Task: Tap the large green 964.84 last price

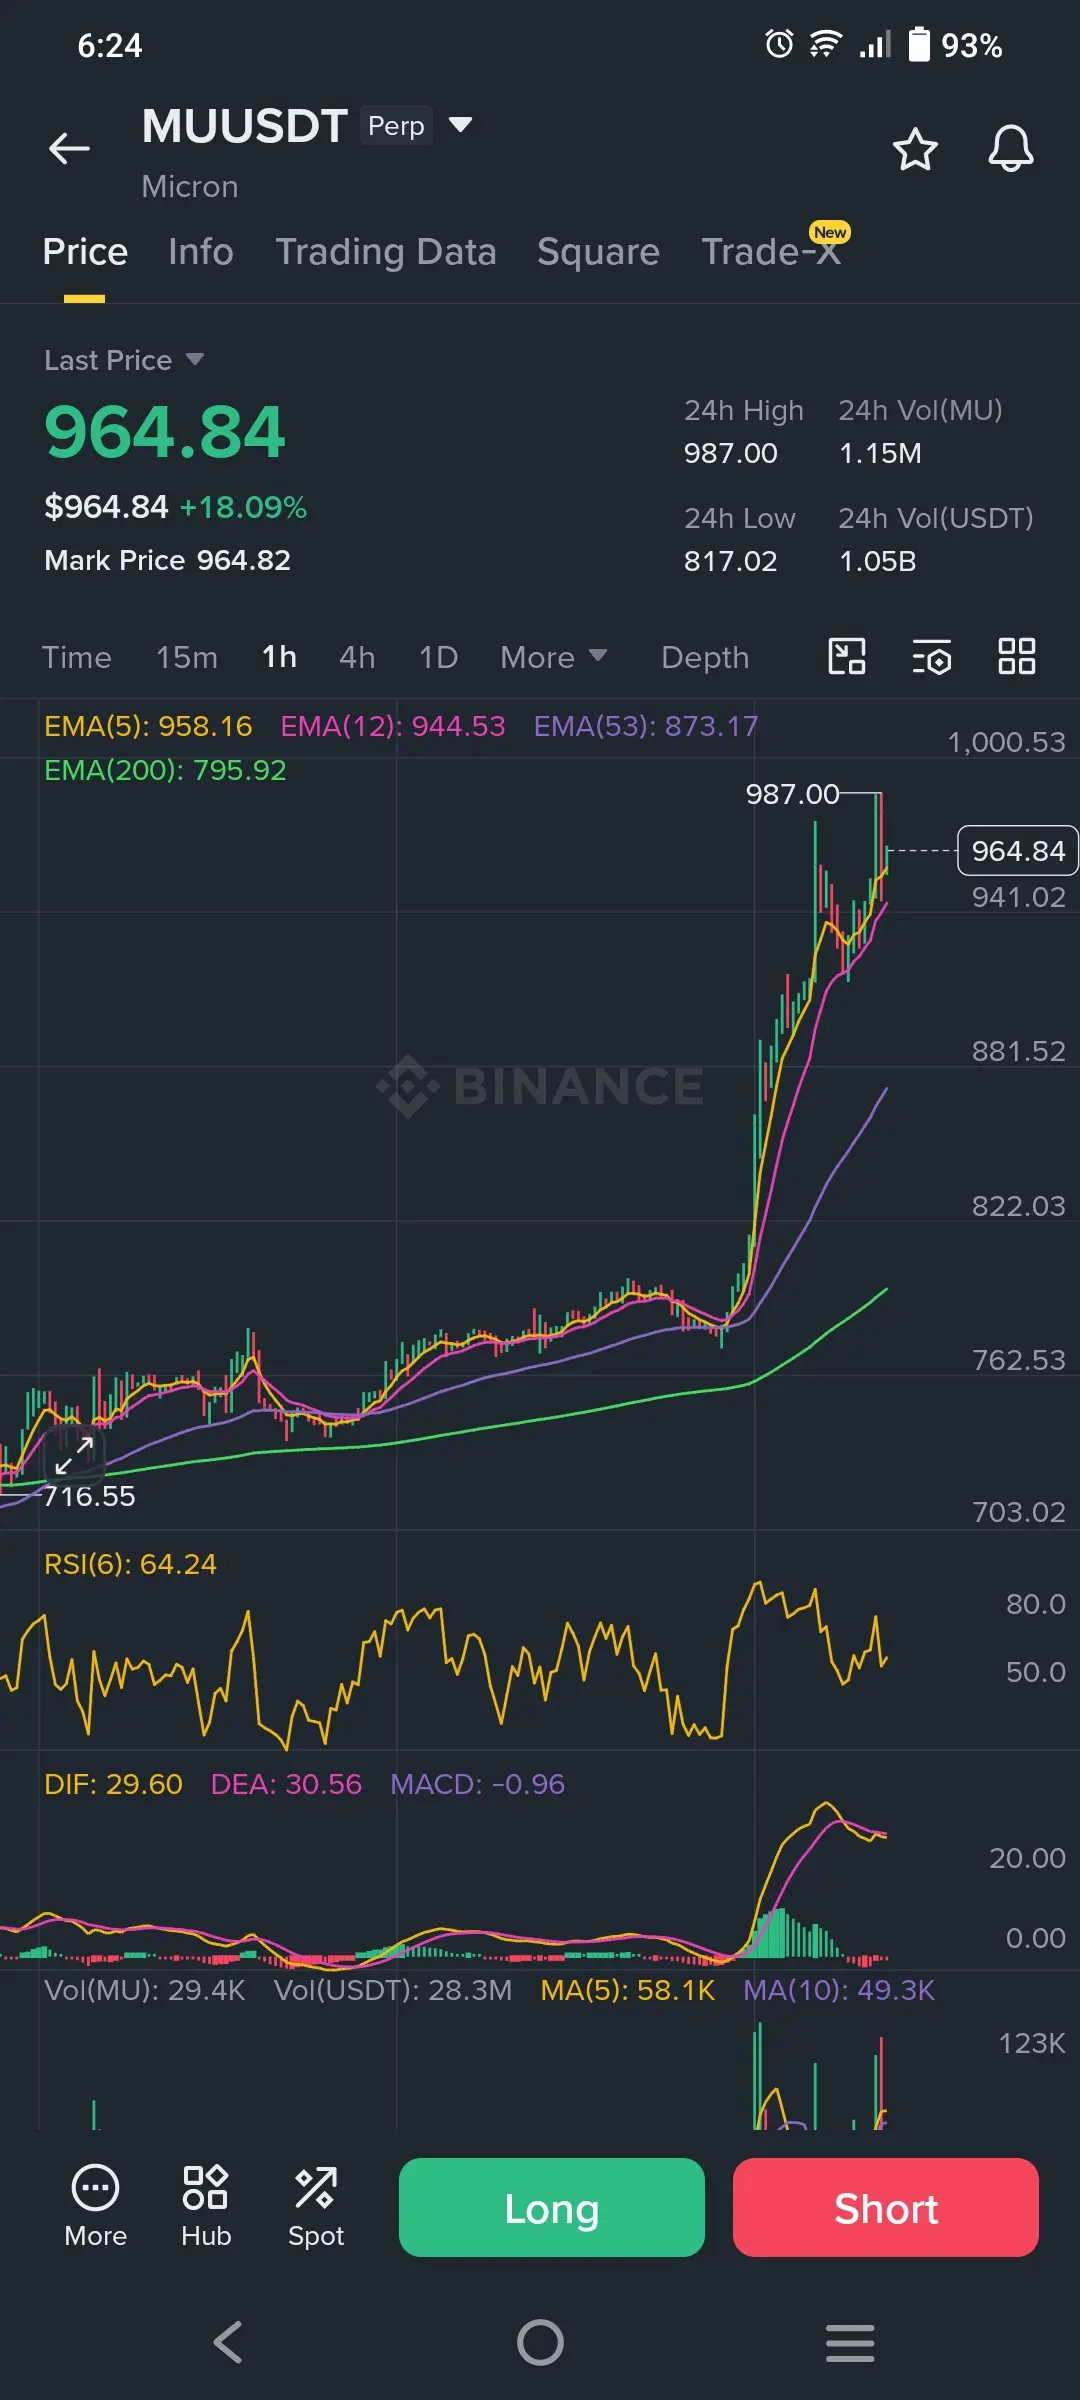Action: (165, 433)
